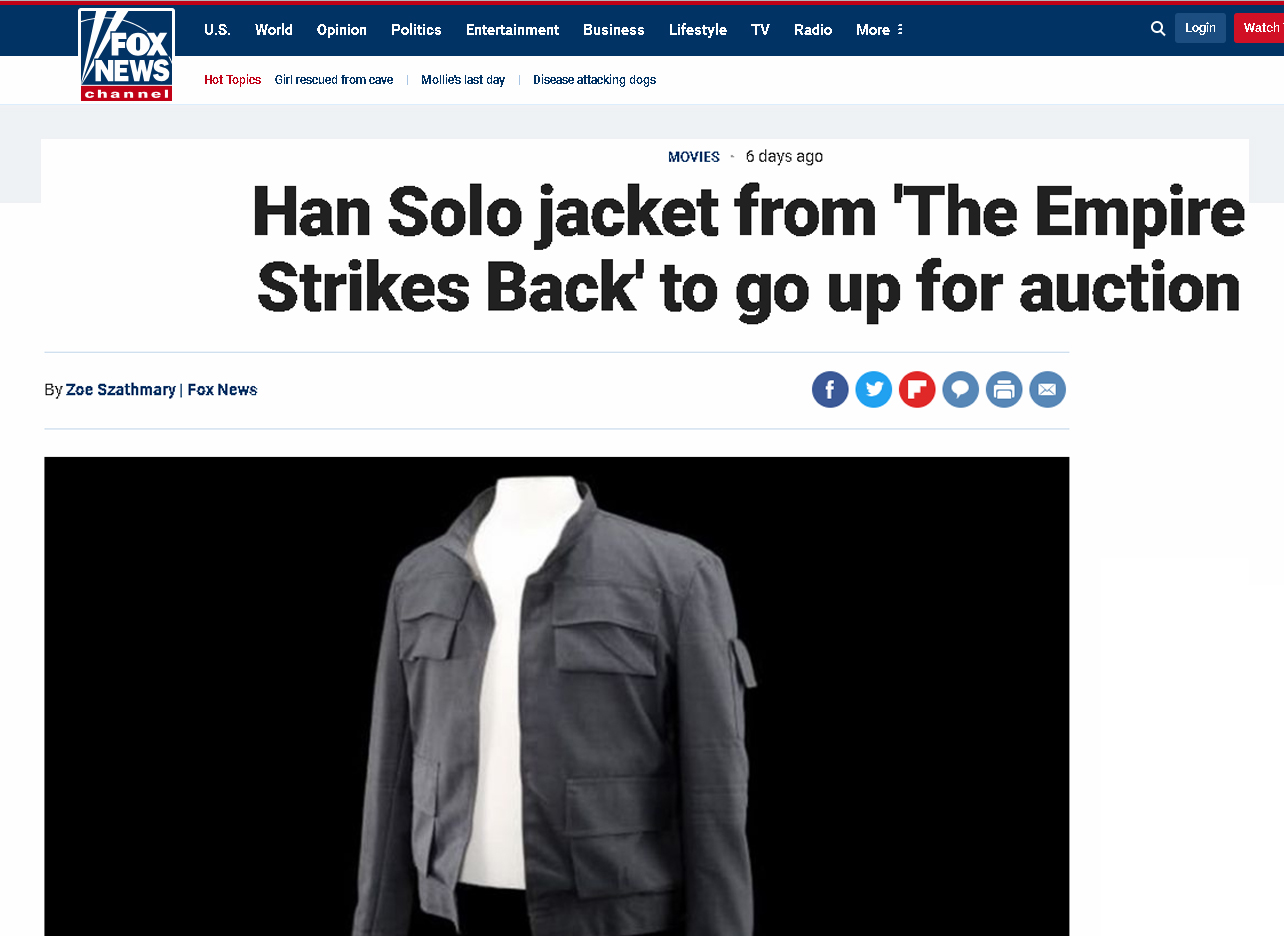Open the Fox News channel logo
Image resolution: width=1284 pixels, height=936 pixels.
127,54
